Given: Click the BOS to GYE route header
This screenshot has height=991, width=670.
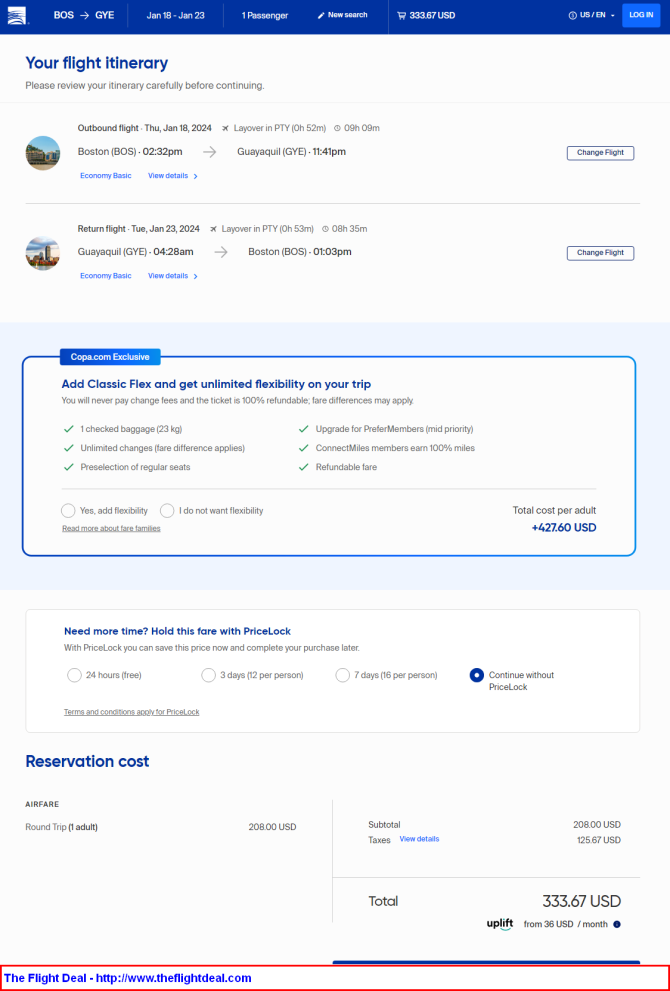Looking at the screenshot, I should 84,15.
